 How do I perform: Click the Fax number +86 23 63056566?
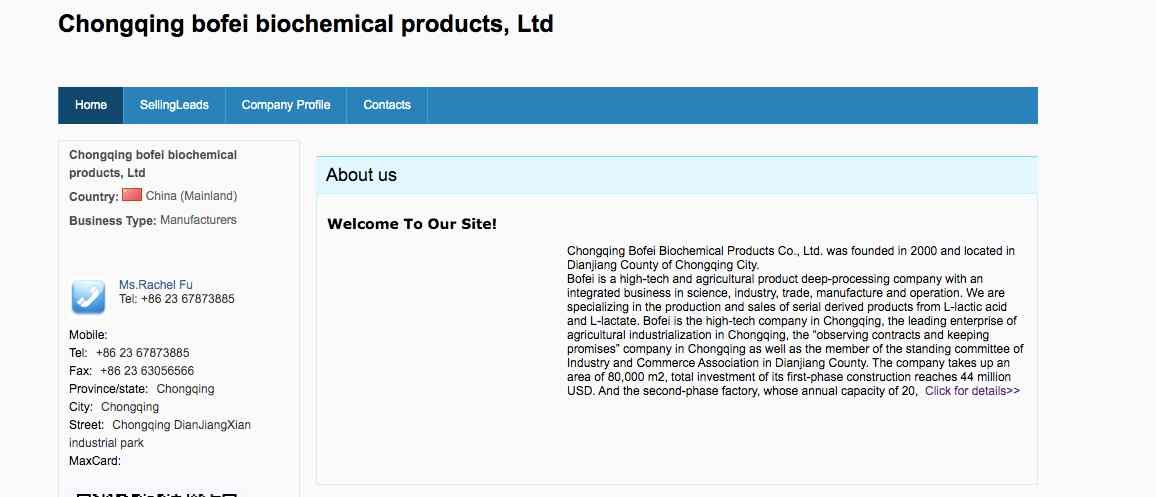[147, 370]
